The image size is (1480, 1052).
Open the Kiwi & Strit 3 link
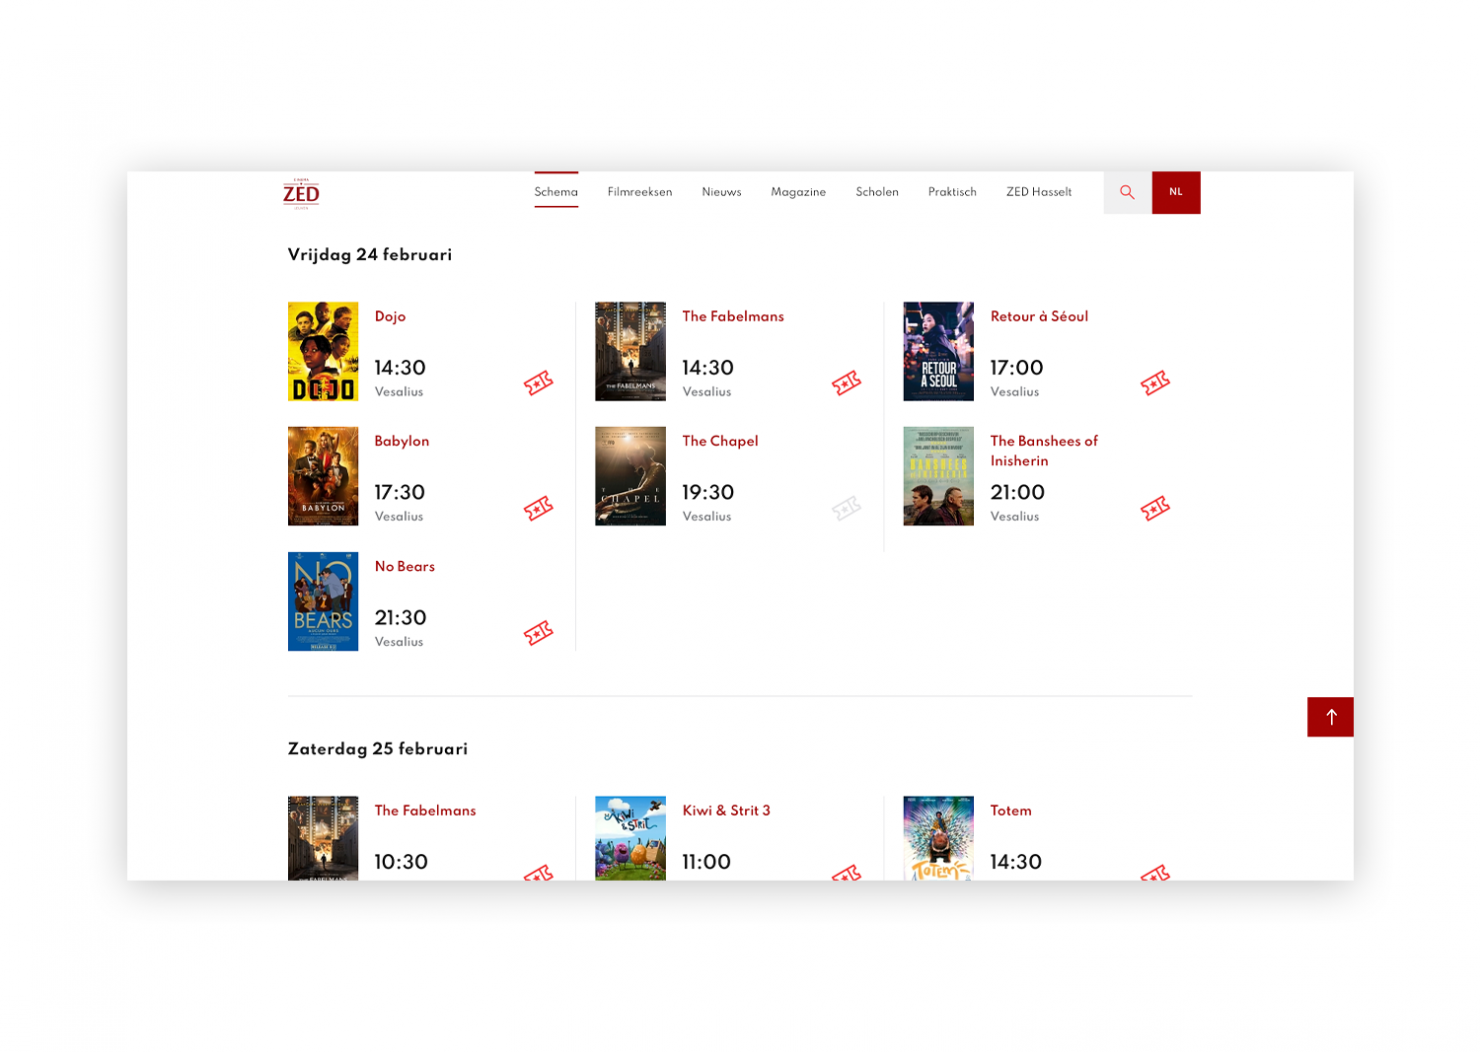[x=726, y=810]
